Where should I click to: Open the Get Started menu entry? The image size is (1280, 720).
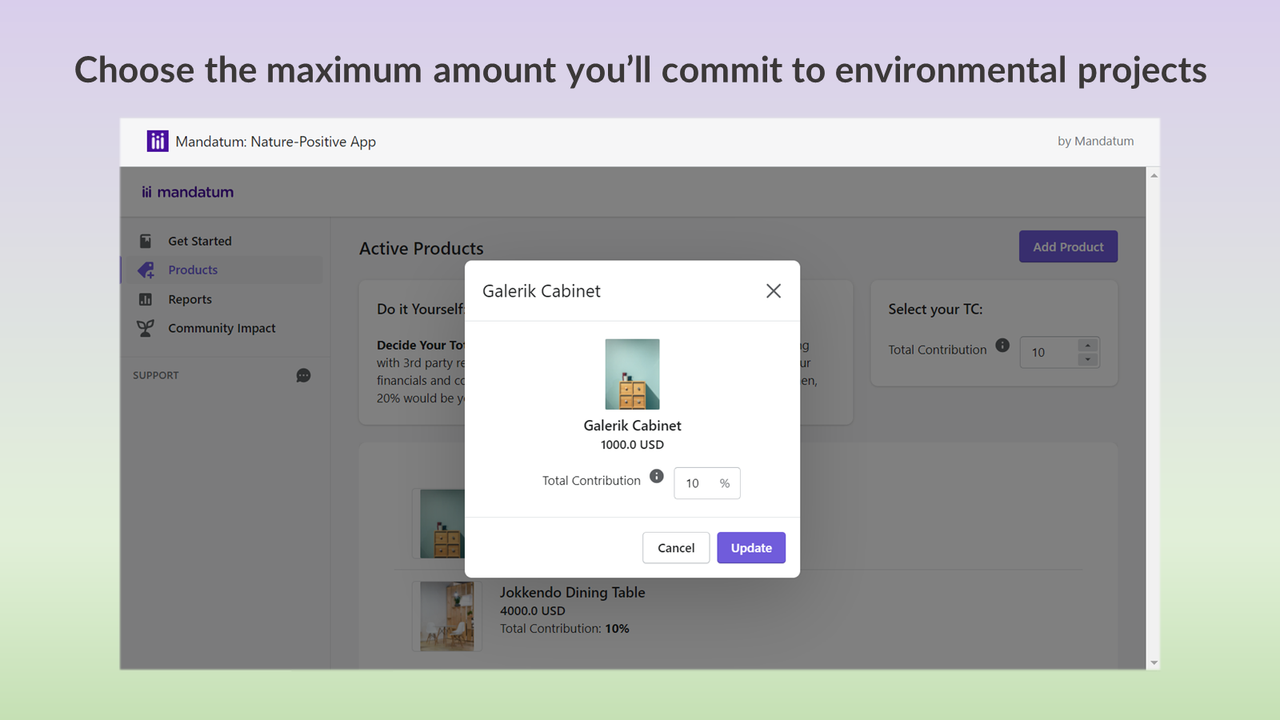tap(200, 240)
